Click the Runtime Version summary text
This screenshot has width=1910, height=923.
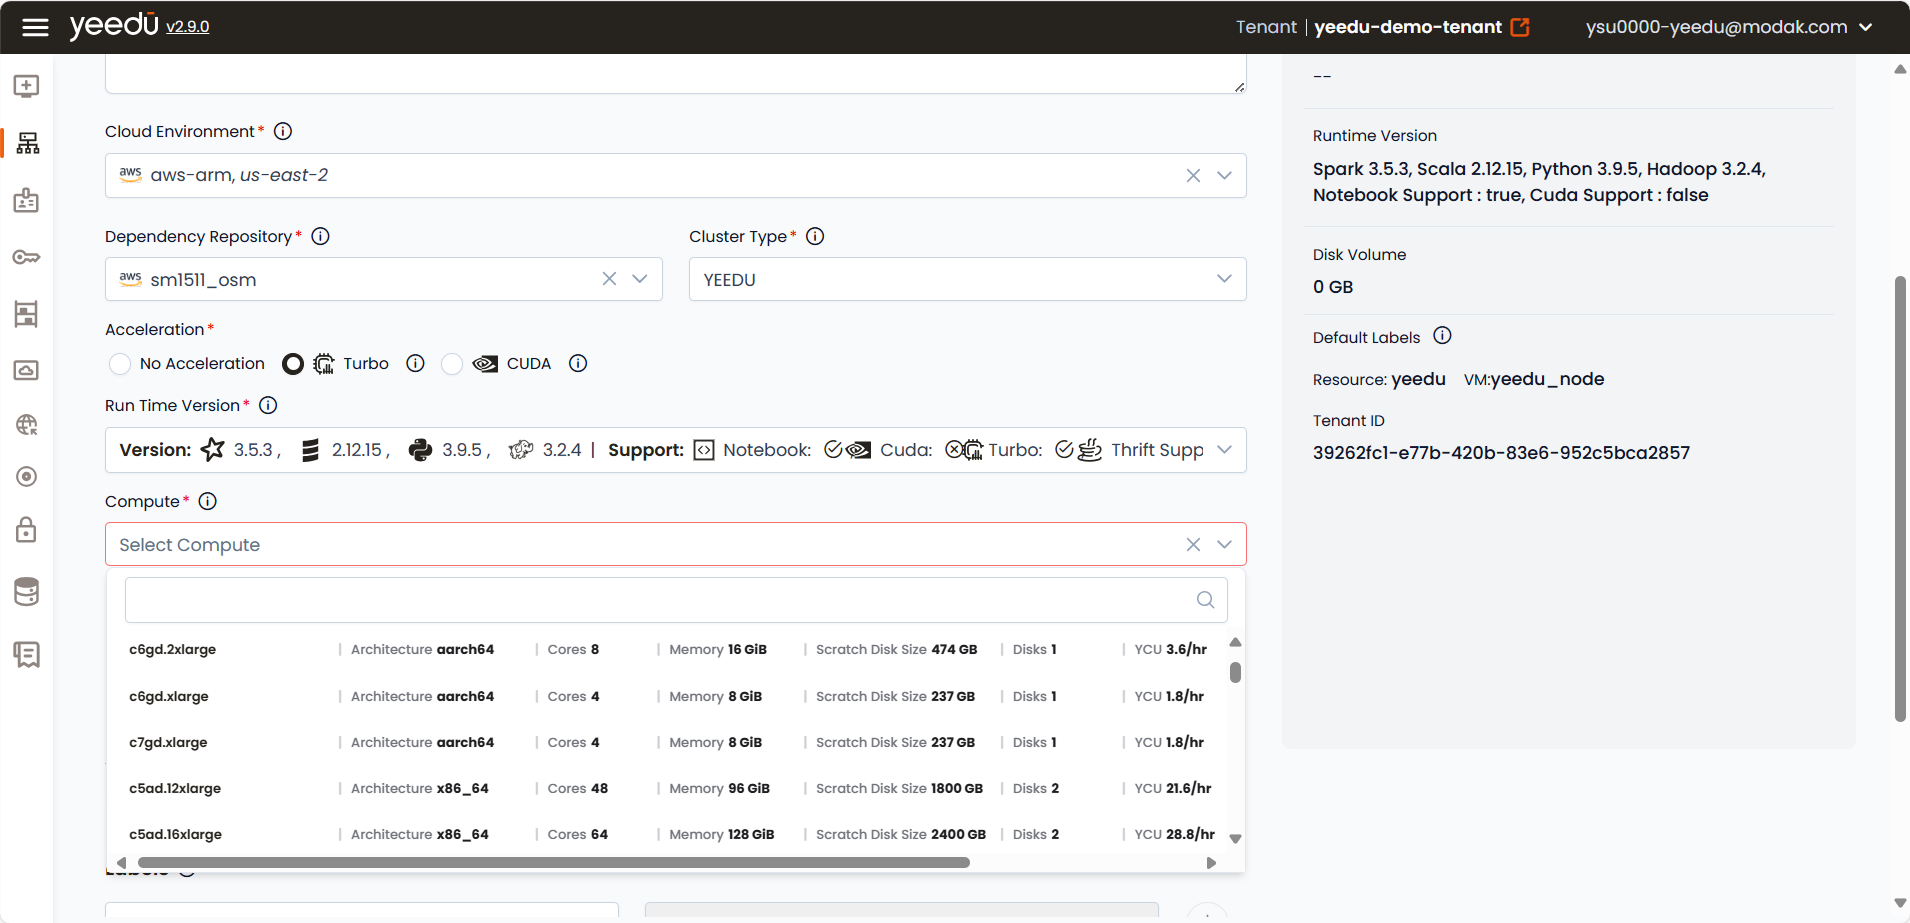point(1539,182)
